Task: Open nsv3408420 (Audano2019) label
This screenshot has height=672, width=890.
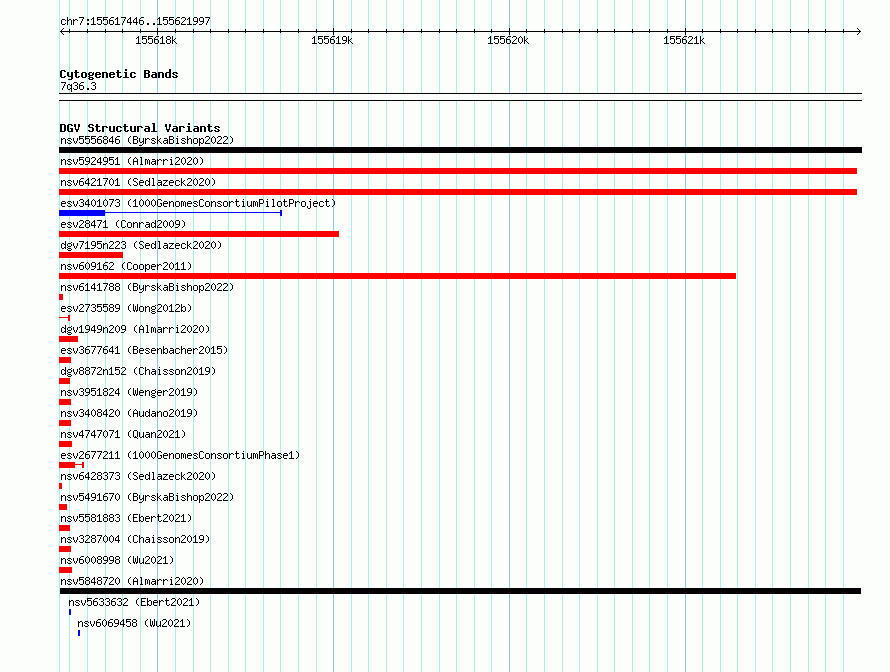Action: pos(129,413)
